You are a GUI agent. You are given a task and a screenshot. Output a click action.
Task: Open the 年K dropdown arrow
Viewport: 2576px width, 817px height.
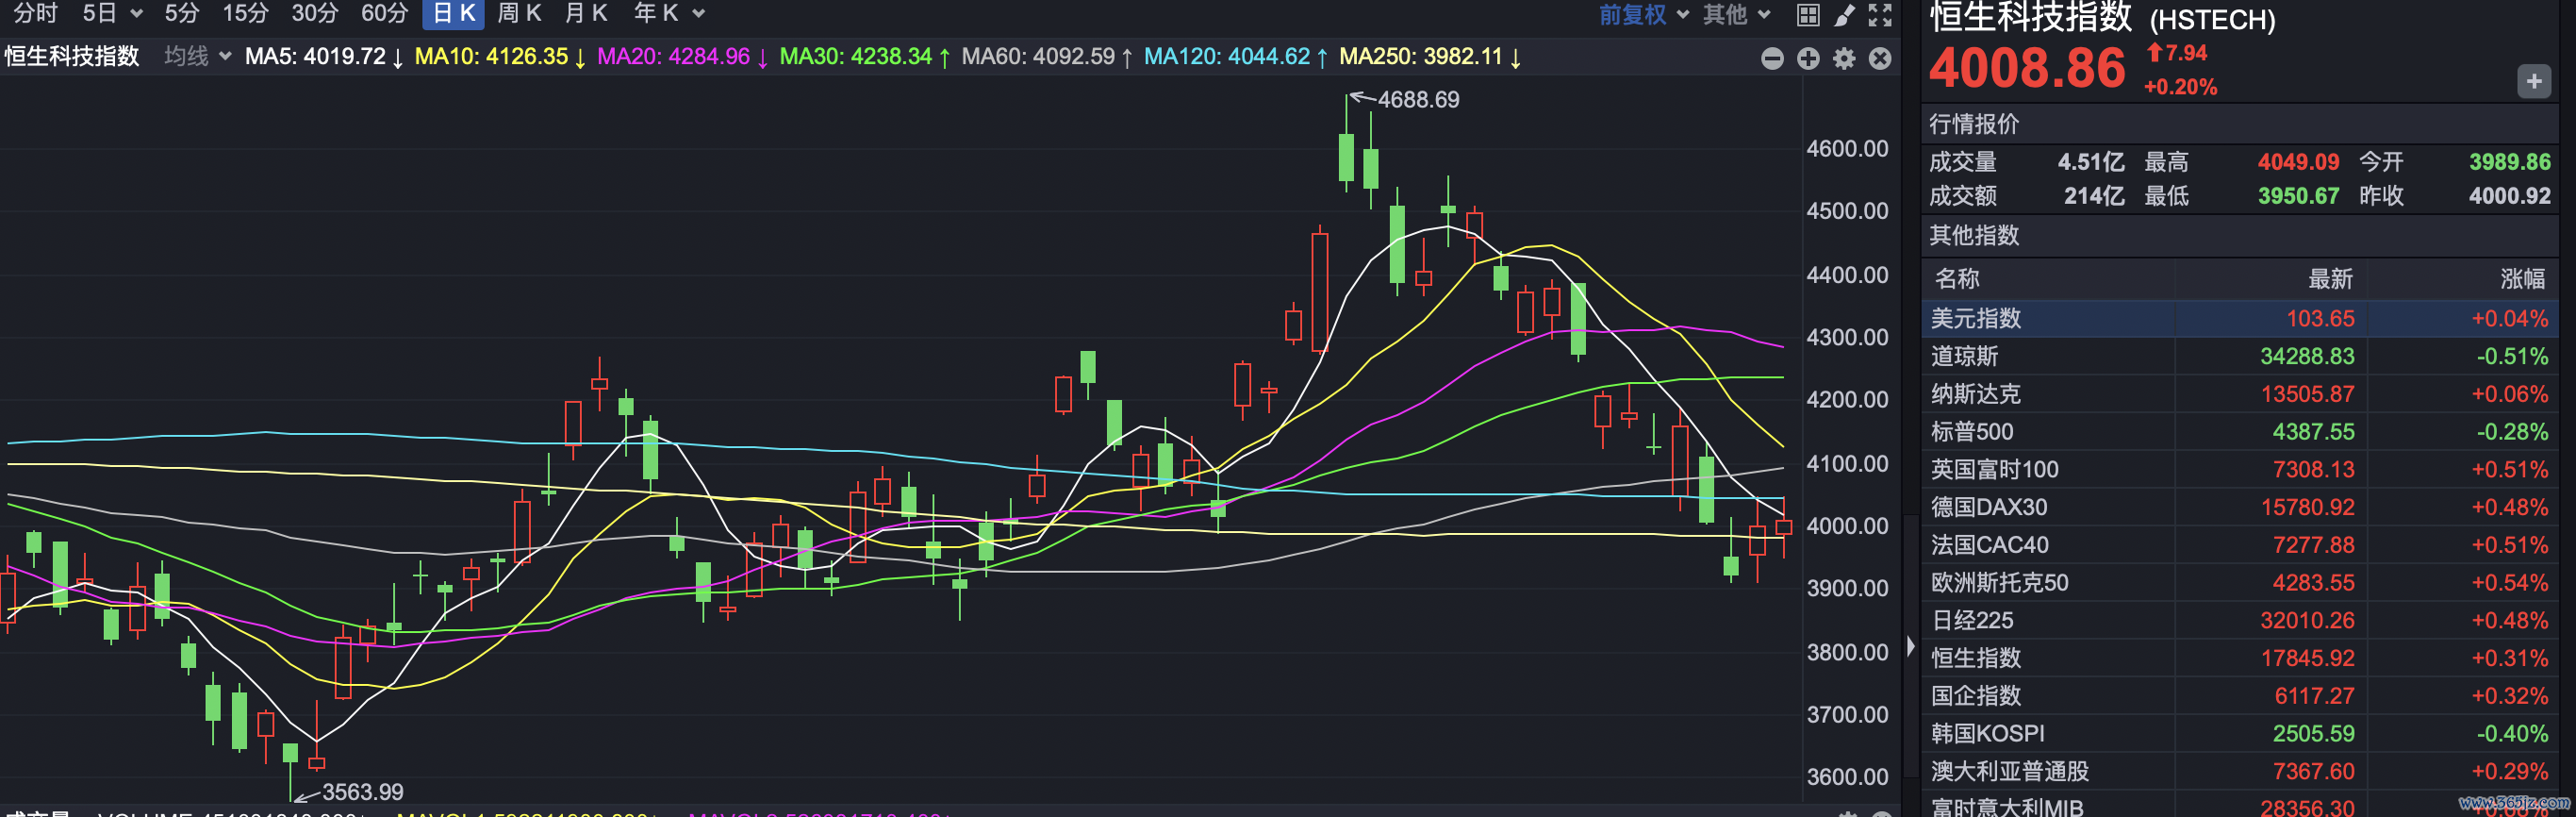point(699,14)
